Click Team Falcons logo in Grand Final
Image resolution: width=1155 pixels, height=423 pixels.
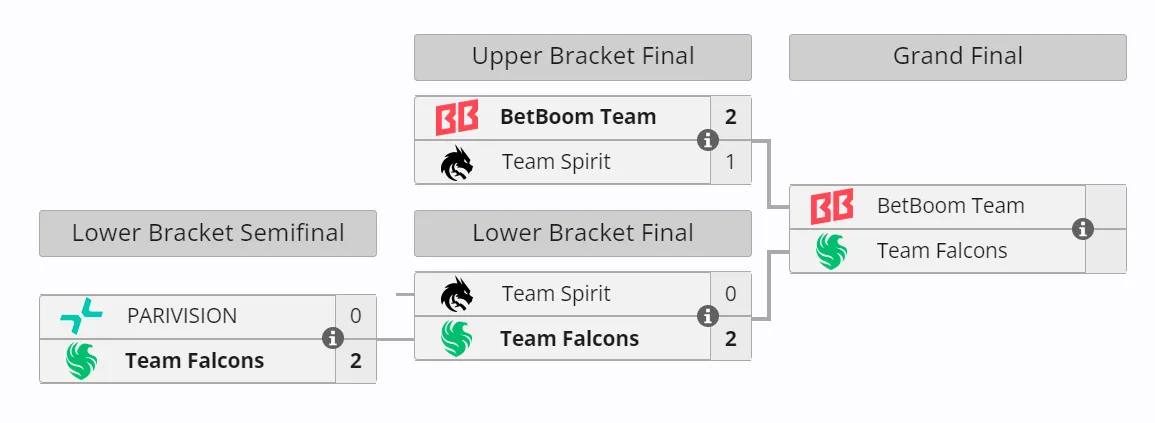832,251
